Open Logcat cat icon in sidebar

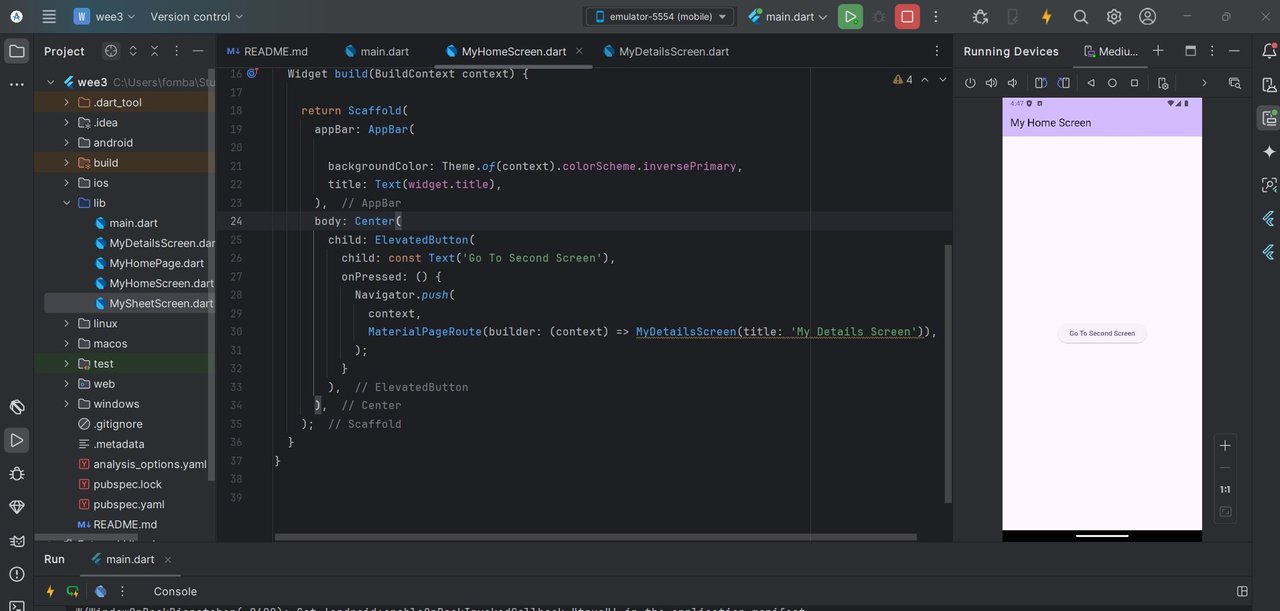coord(17,541)
